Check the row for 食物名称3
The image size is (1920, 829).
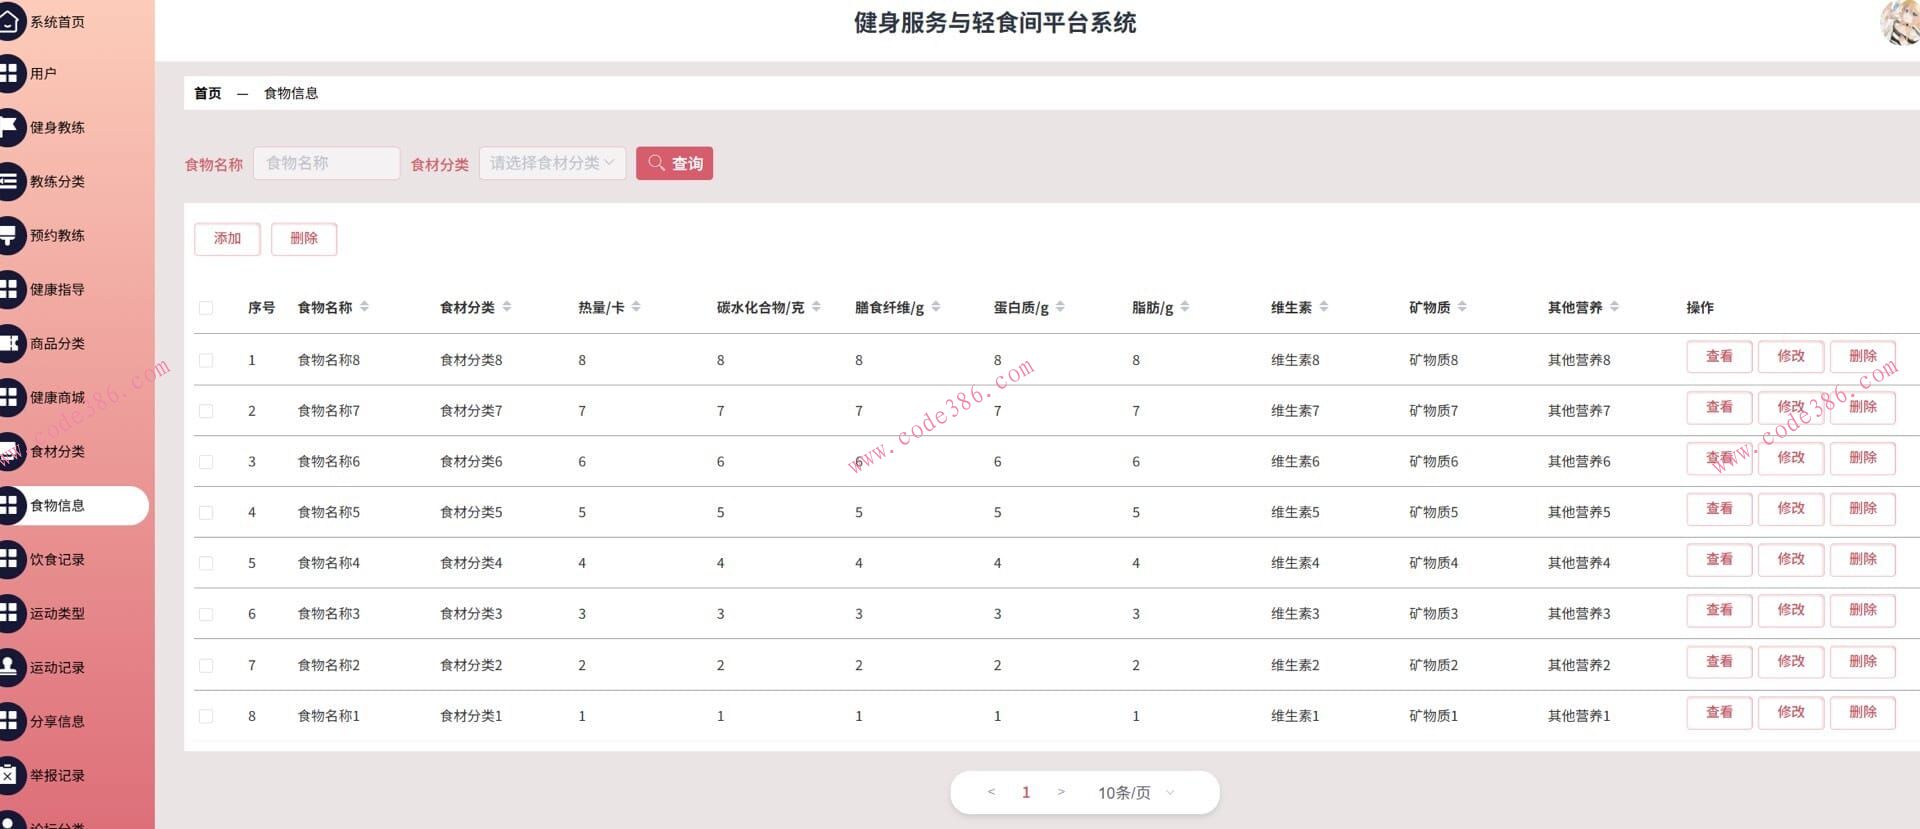coord(206,614)
